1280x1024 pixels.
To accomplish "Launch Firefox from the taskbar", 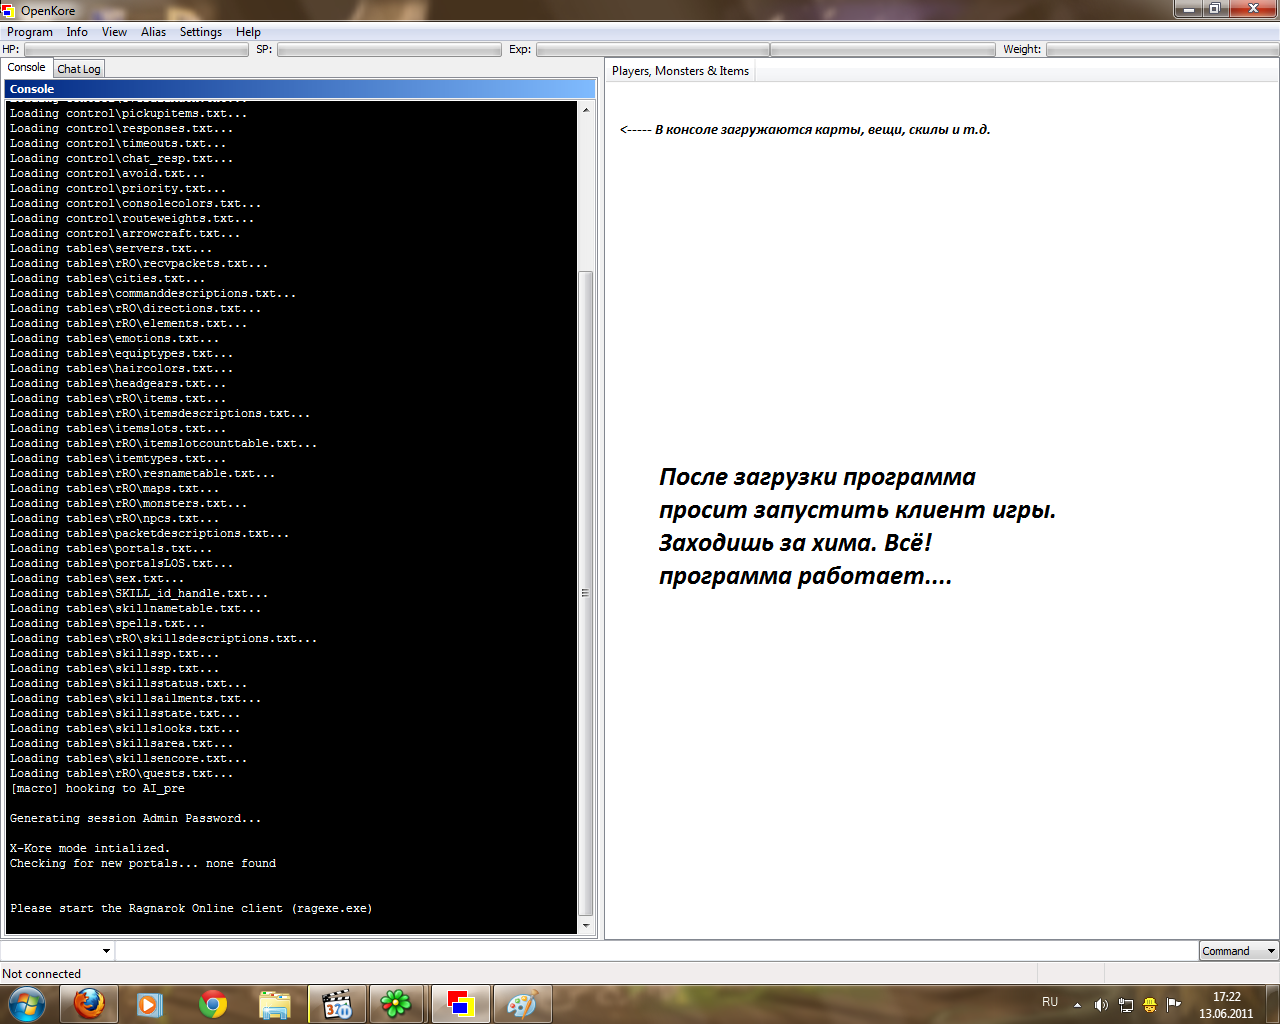I will click(x=89, y=1004).
